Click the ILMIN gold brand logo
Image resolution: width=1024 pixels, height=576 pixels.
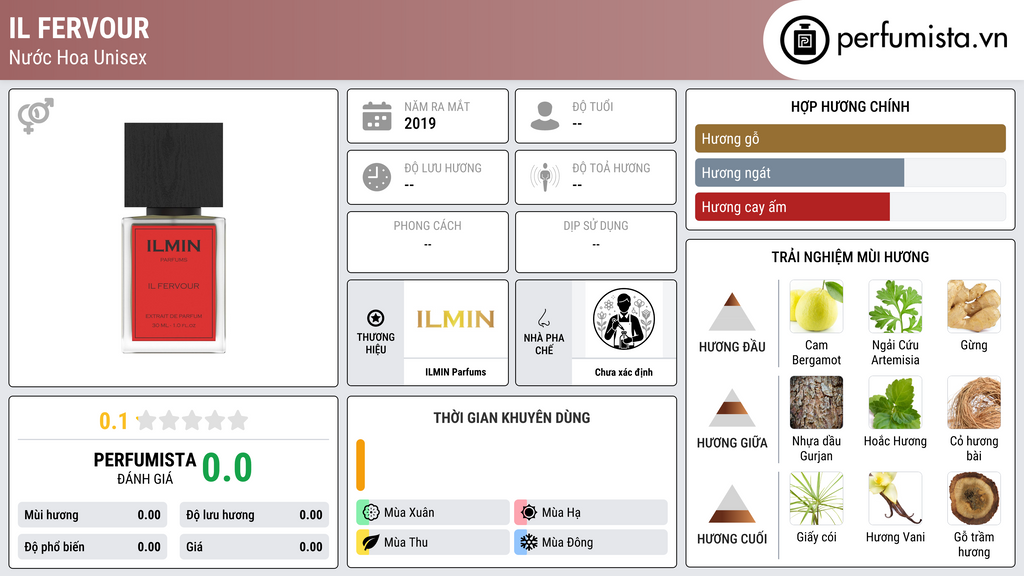pos(456,319)
